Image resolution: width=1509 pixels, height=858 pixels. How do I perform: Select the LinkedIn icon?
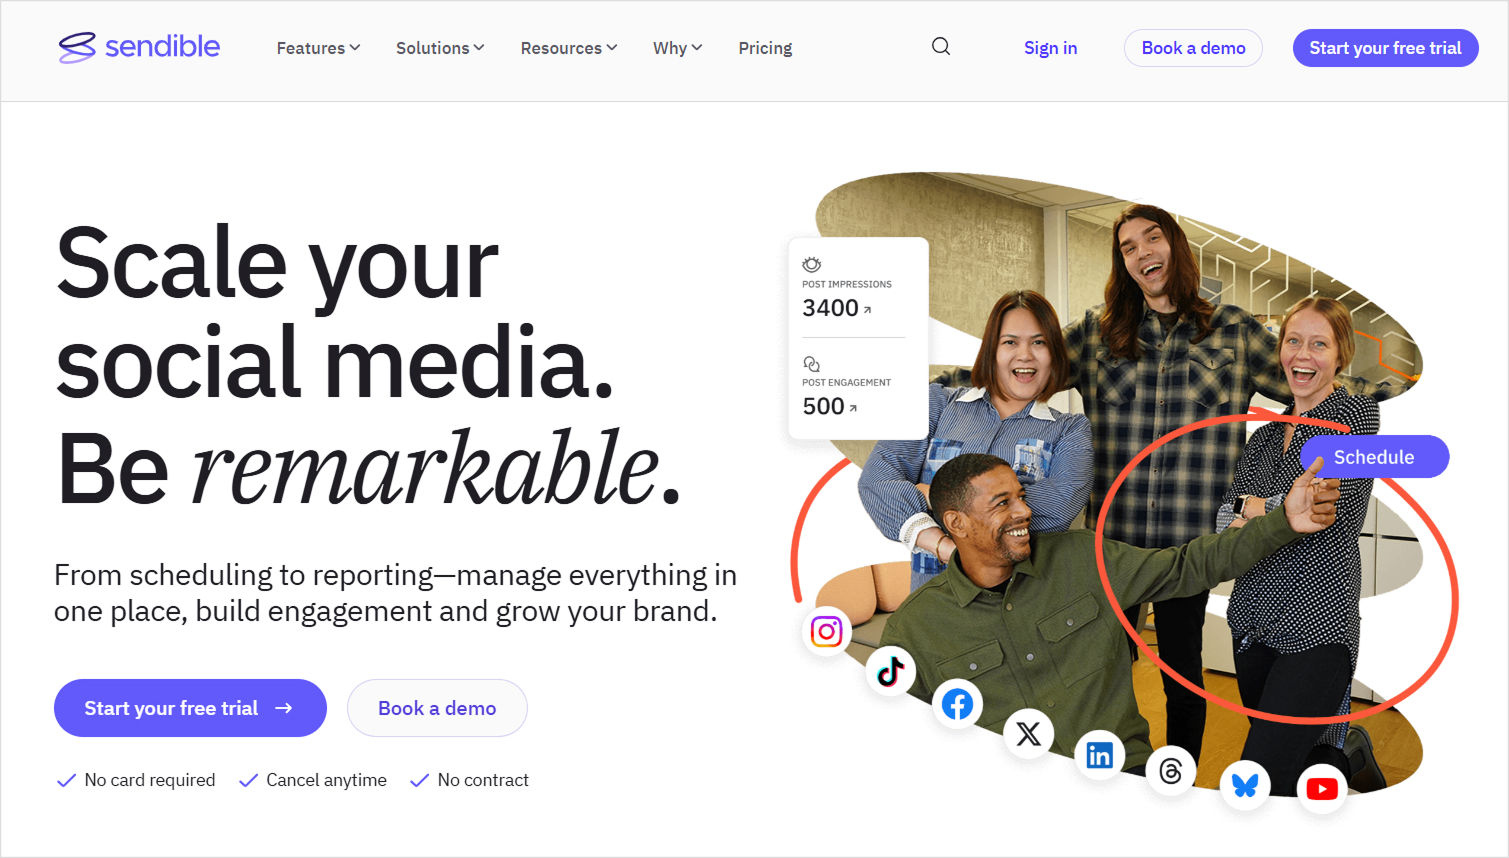point(1099,755)
